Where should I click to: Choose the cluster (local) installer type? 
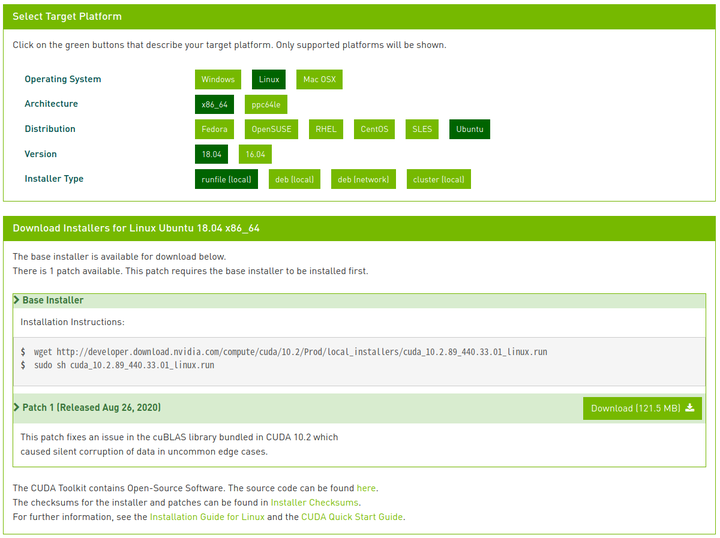(x=439, y=179)
